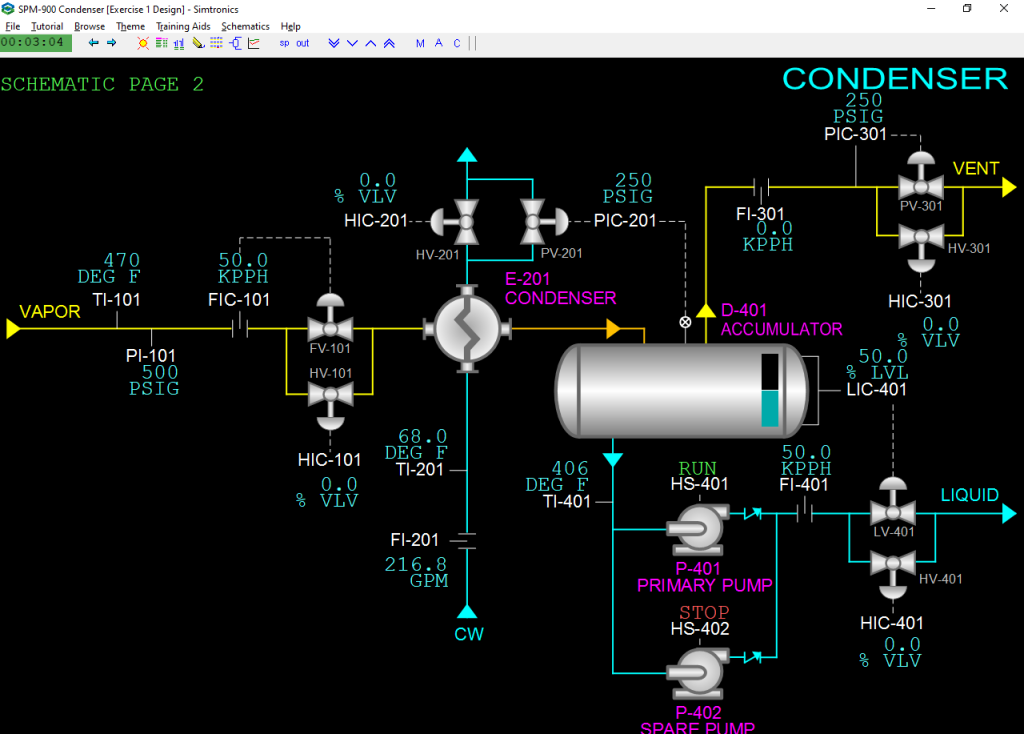Click the 'out' output toolbar button
This screenshot has height=734, width=1024.
point(302,43)
